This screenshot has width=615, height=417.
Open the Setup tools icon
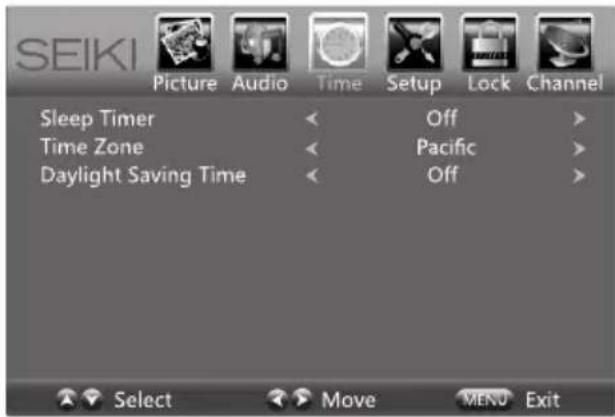pyautogui.click(x=414, y=44)
